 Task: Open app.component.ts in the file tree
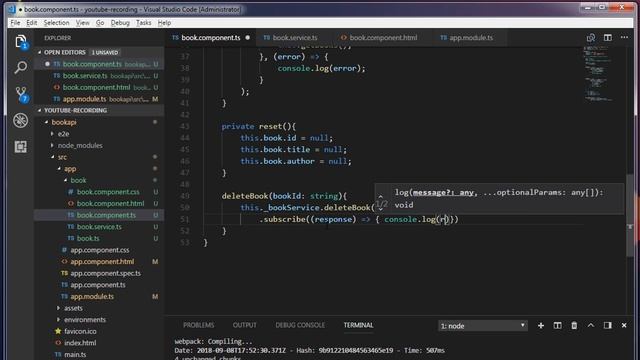click(x=99, y=285)
